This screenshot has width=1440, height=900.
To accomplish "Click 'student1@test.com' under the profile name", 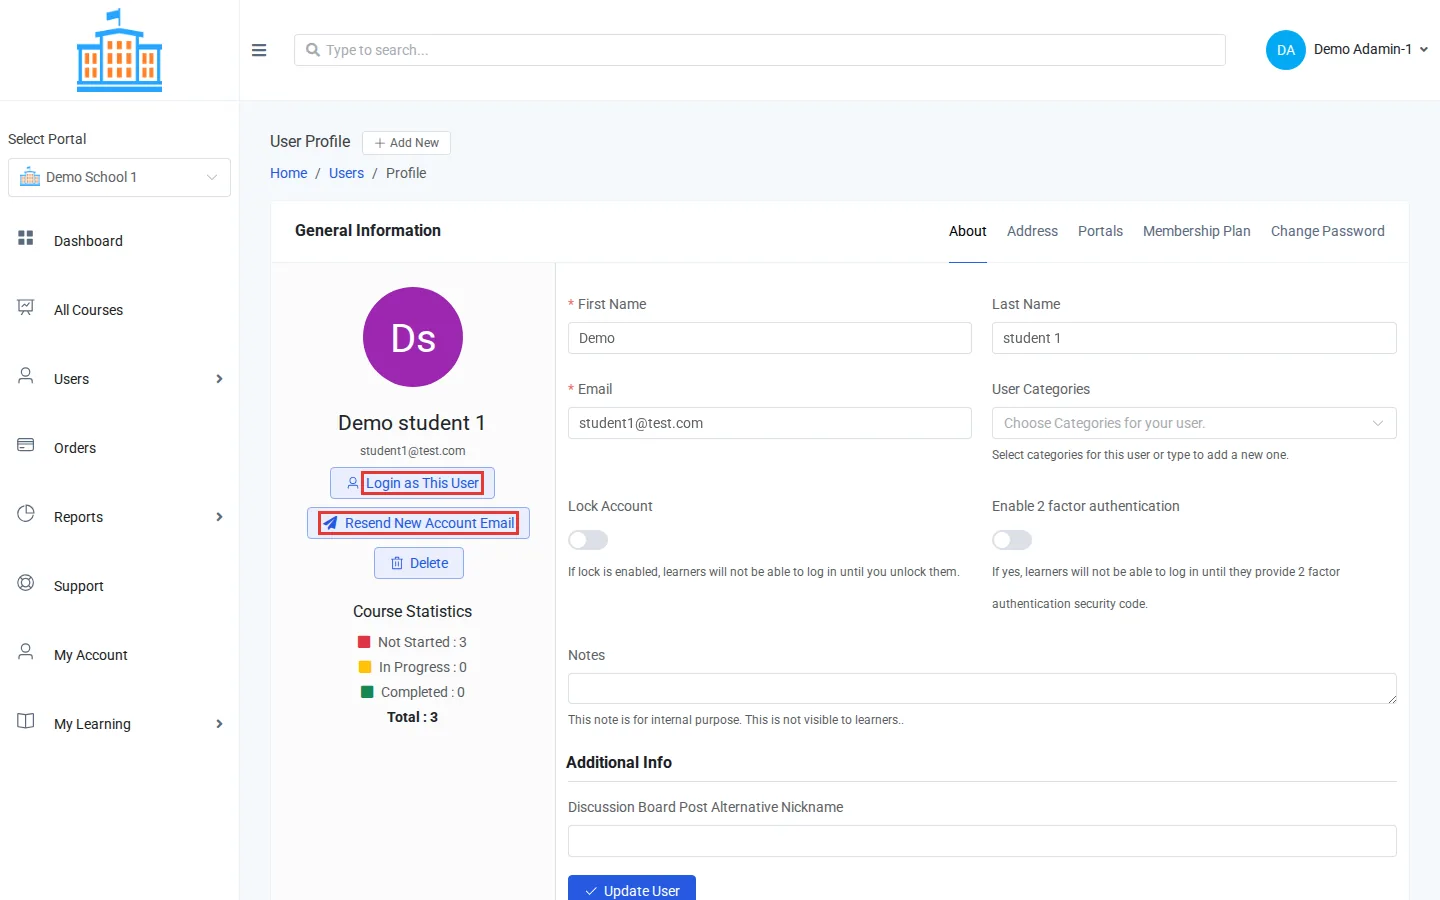I will point(413,451).
